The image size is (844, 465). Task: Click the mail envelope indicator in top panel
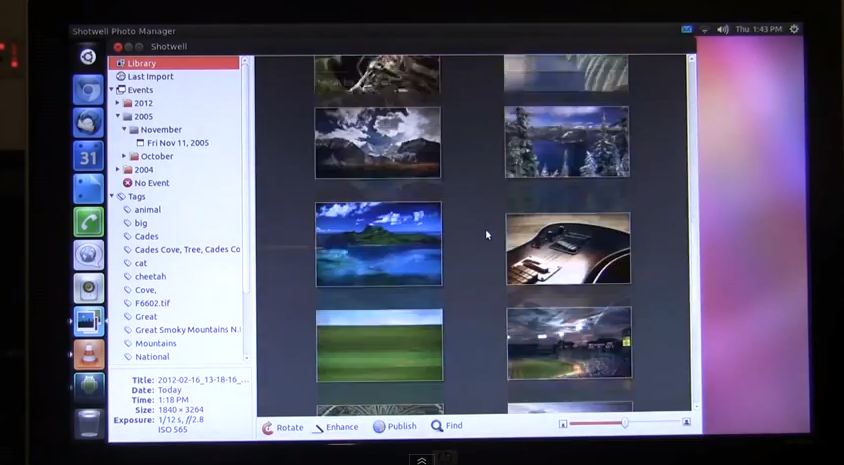687,30
